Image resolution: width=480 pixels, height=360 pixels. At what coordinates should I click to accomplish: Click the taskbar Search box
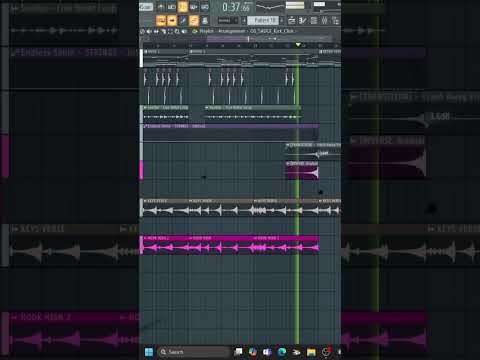click(194, 352)
